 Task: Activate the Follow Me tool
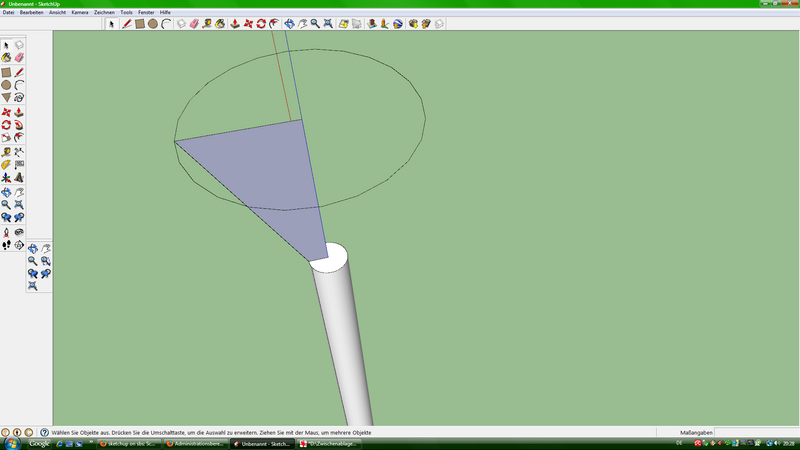point(19,125)
